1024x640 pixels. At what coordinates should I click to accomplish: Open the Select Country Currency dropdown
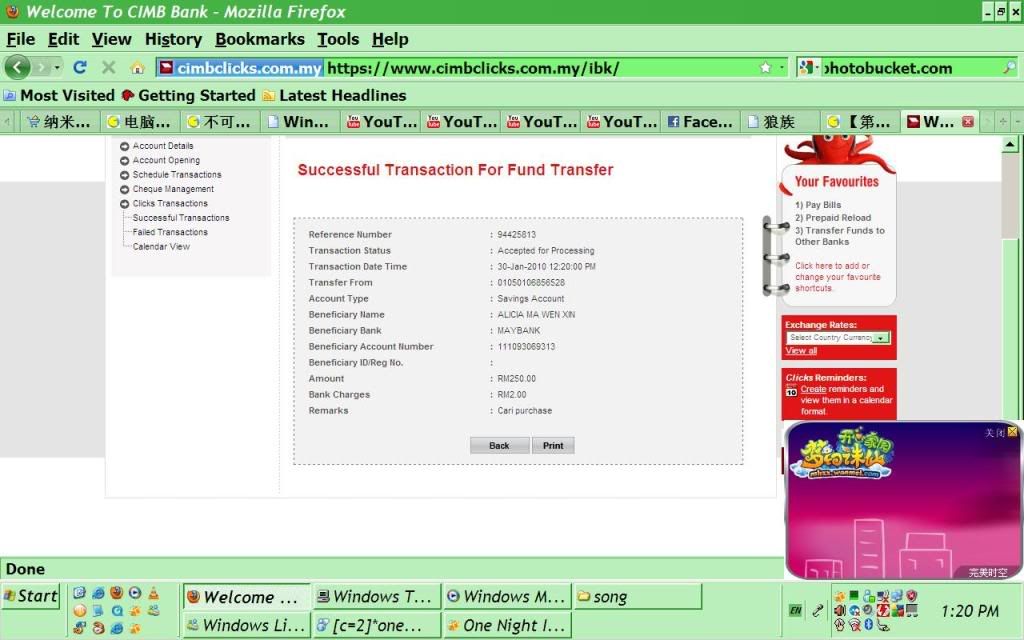[880, 338]
